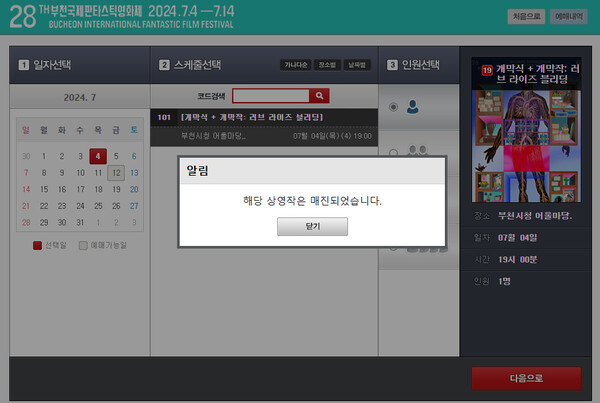600x403 pixels.
Task: Choose calendar date 26
Action: click(116, 206)
